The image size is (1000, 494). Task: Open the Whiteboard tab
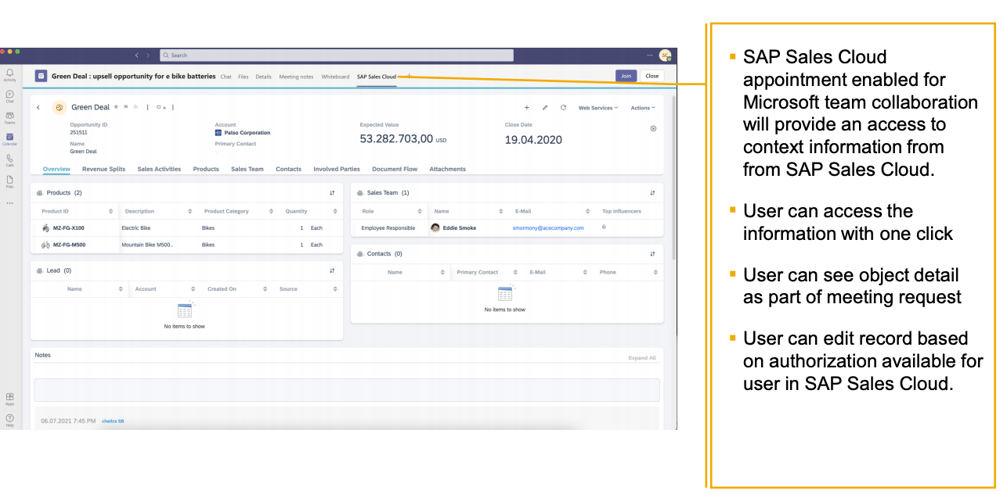pos(335,76)
